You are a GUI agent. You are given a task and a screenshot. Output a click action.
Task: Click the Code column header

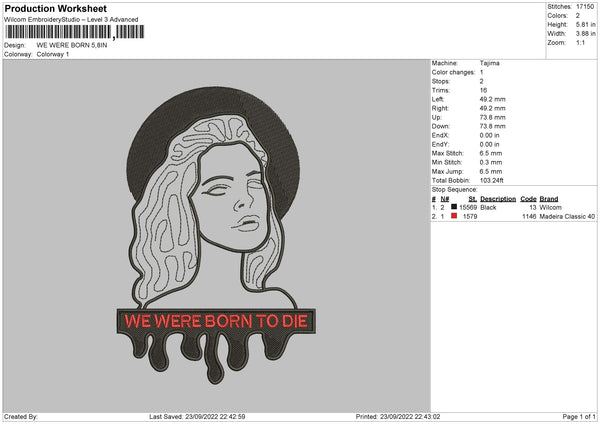(x=528, y=199)
